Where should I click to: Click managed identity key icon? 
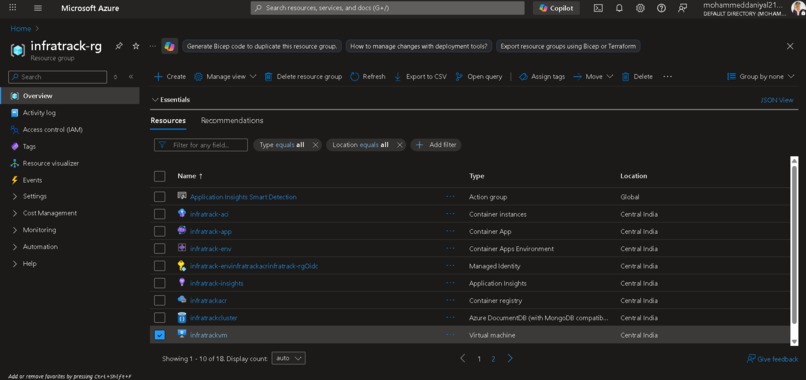coord(181,265)
